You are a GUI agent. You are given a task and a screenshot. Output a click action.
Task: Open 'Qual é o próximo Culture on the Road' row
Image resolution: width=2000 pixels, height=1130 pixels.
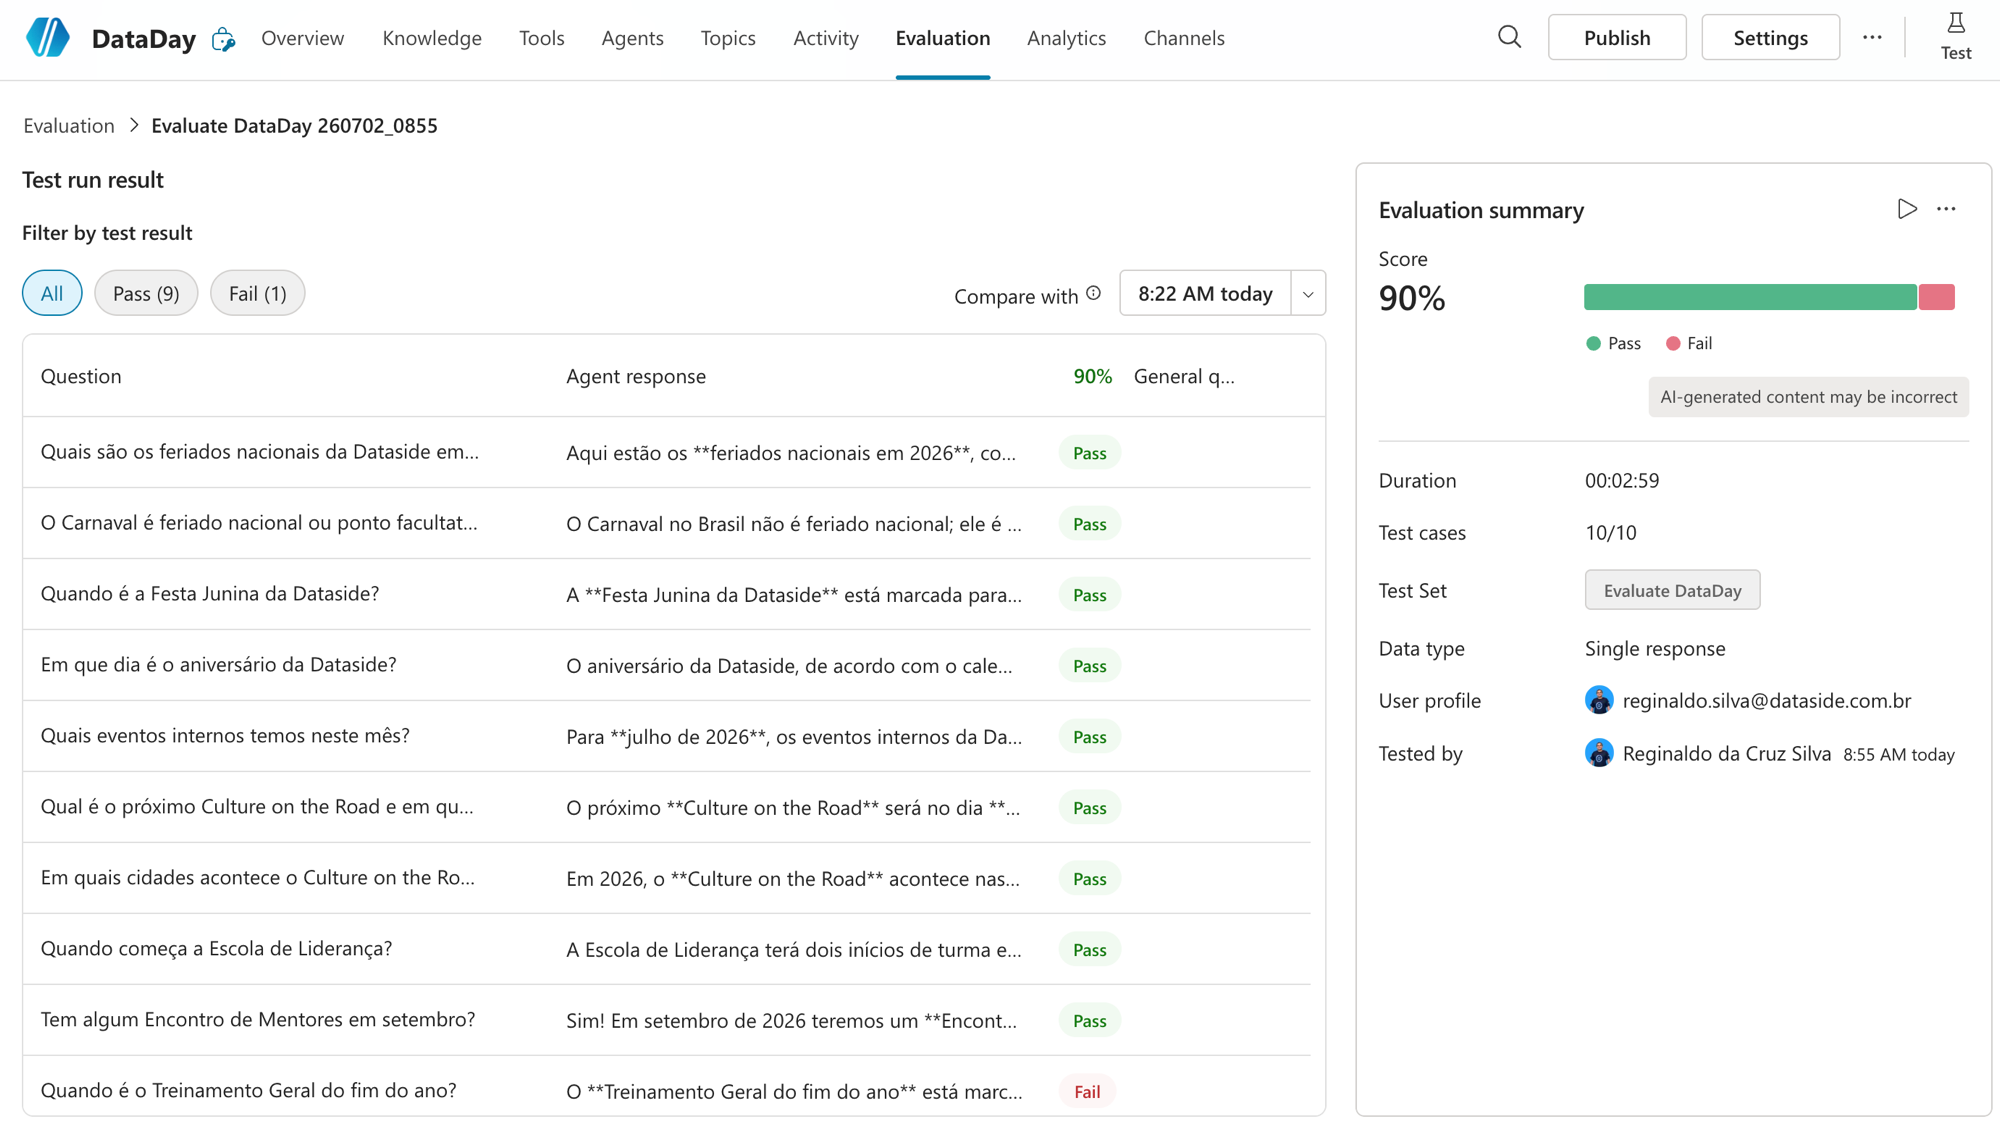click(x=667, y=807)
